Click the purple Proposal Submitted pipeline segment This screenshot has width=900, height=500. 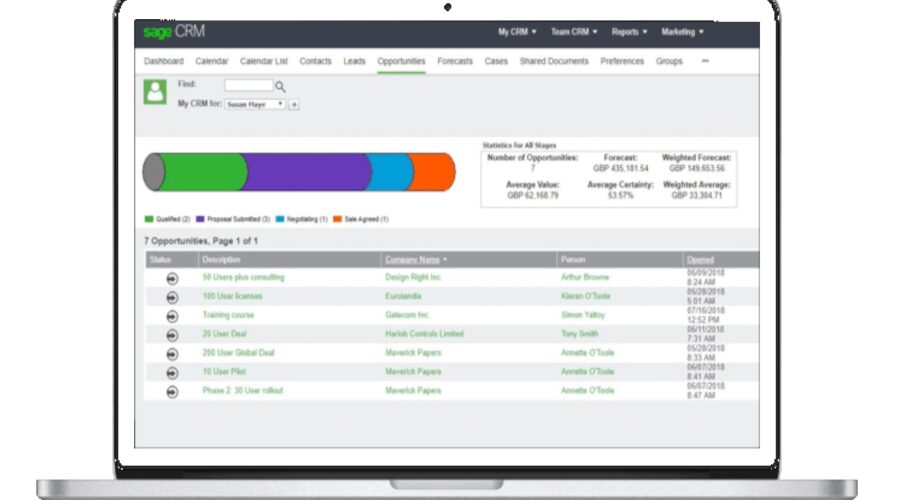coord(305,172)
